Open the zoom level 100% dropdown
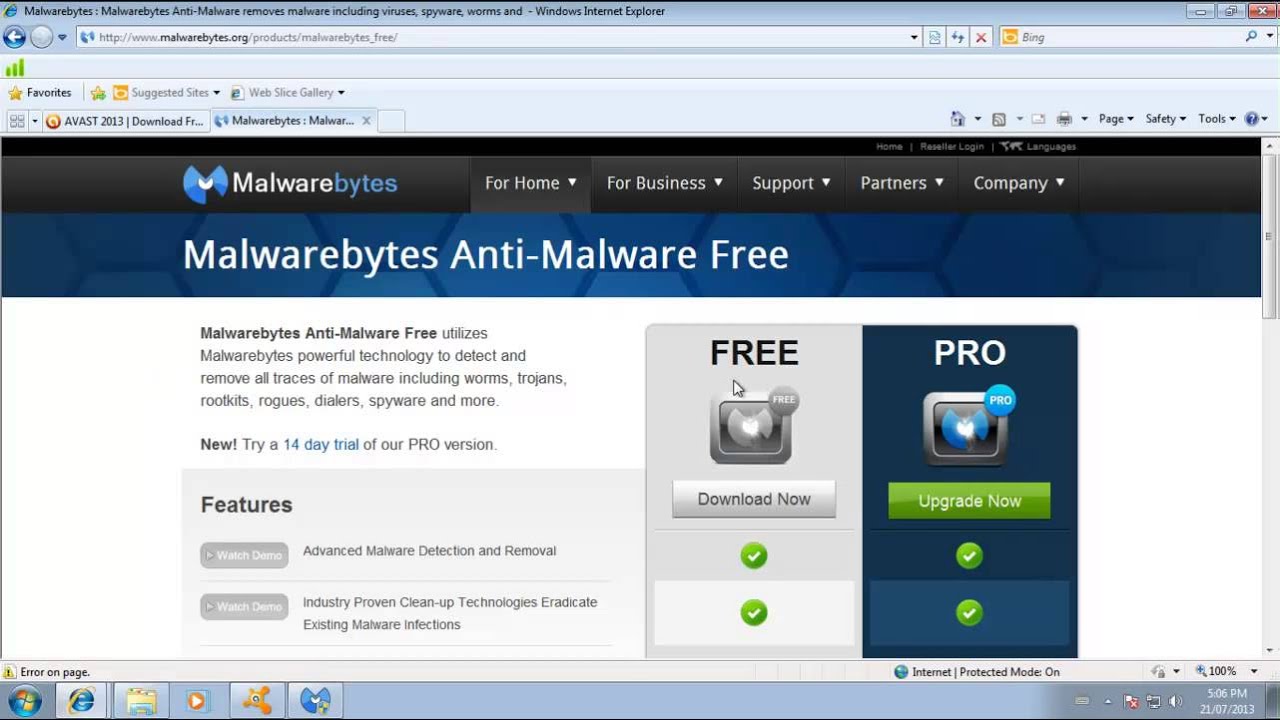Screen dimensions: 1280x720 tap(1254, 672)
